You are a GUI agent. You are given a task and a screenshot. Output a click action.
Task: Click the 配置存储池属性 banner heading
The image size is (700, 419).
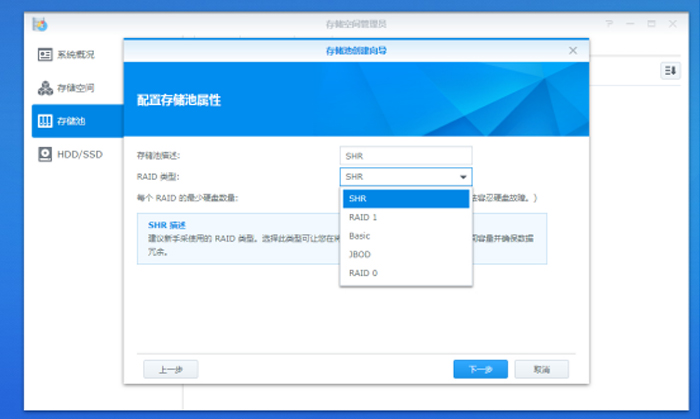[x=179, y=100]
